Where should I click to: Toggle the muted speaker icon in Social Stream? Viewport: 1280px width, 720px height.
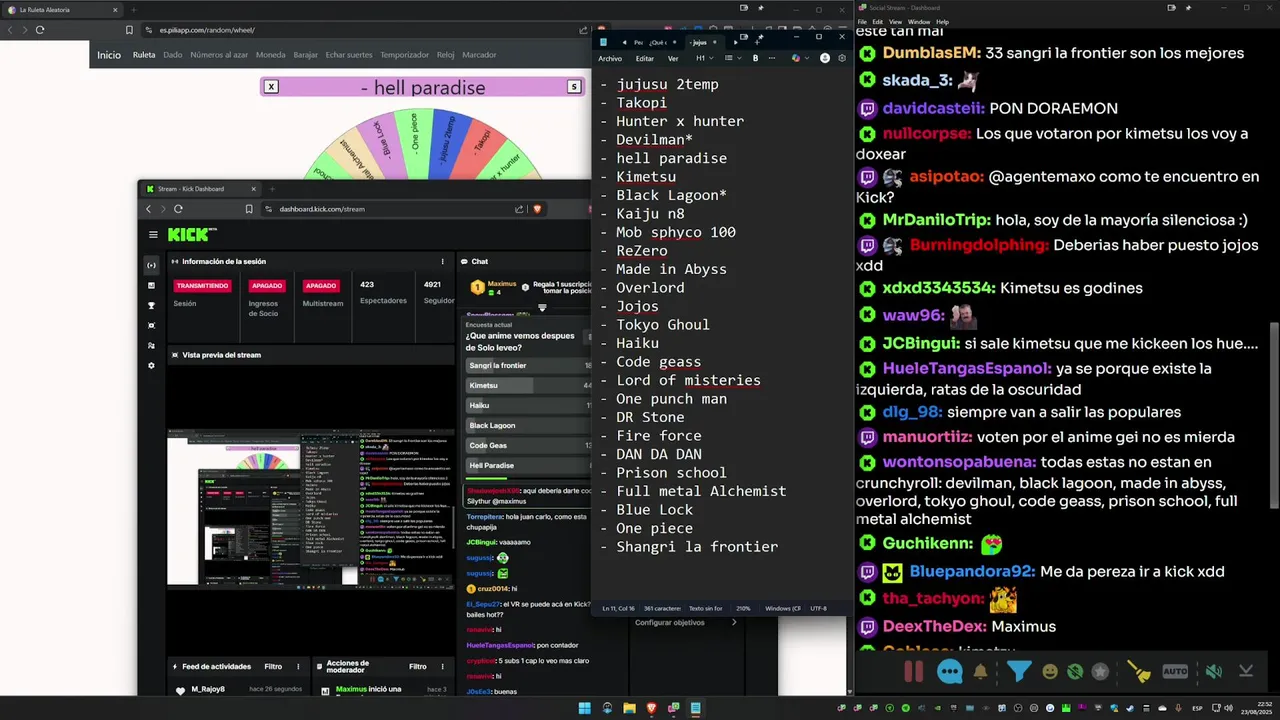(1213, 672)
